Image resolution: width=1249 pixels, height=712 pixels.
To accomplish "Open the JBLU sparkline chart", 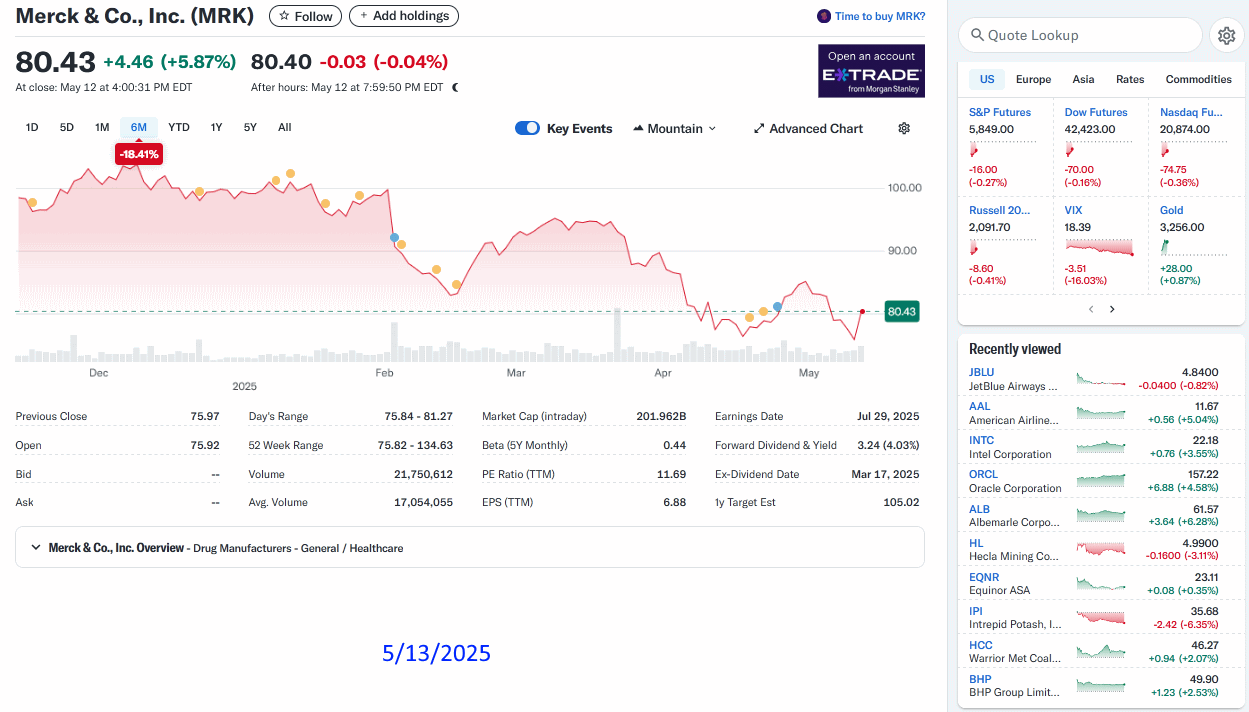I will click(x=1101, y=380).
